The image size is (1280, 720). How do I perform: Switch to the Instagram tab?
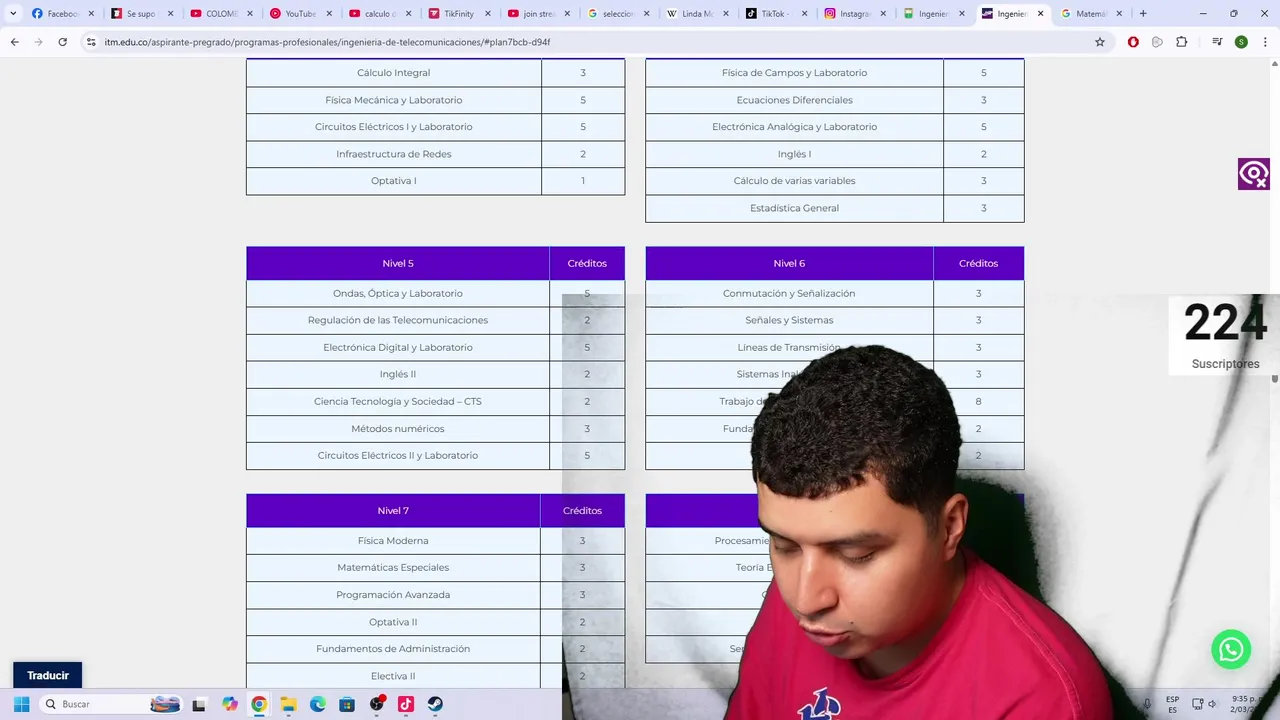coord(855,13)
